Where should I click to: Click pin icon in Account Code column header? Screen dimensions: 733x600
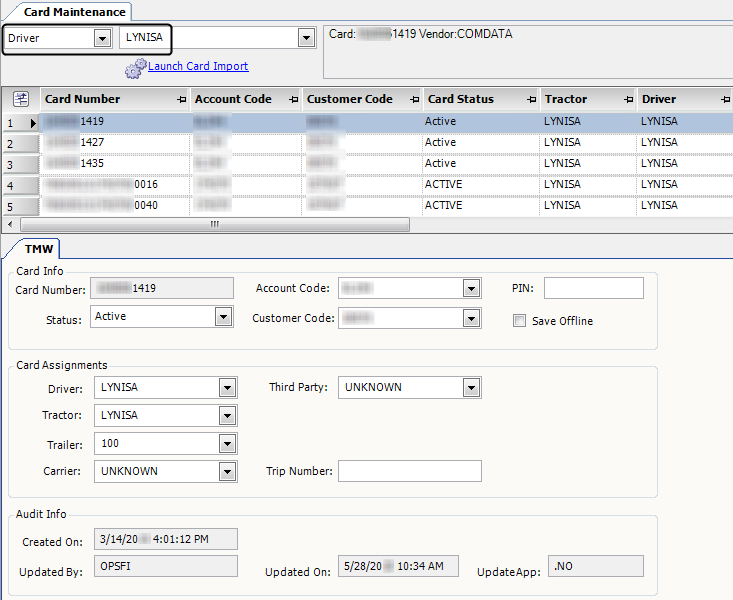point(294,100)
